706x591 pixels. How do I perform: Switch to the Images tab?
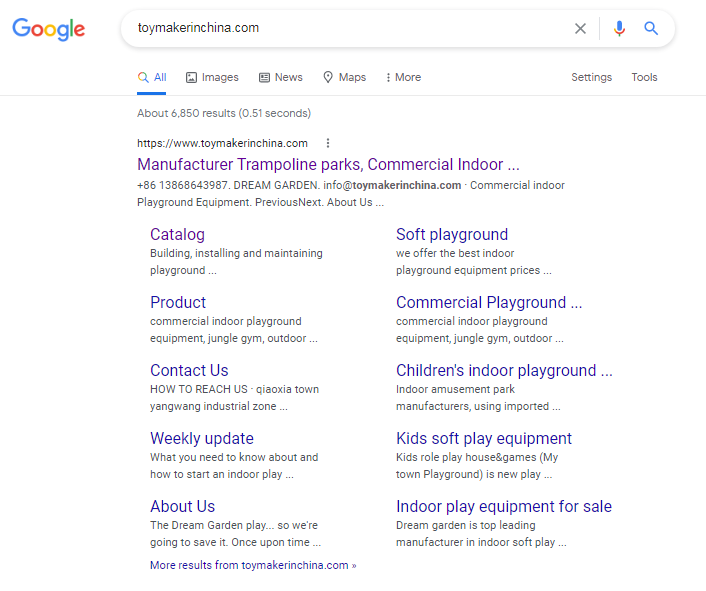(212, 77)
